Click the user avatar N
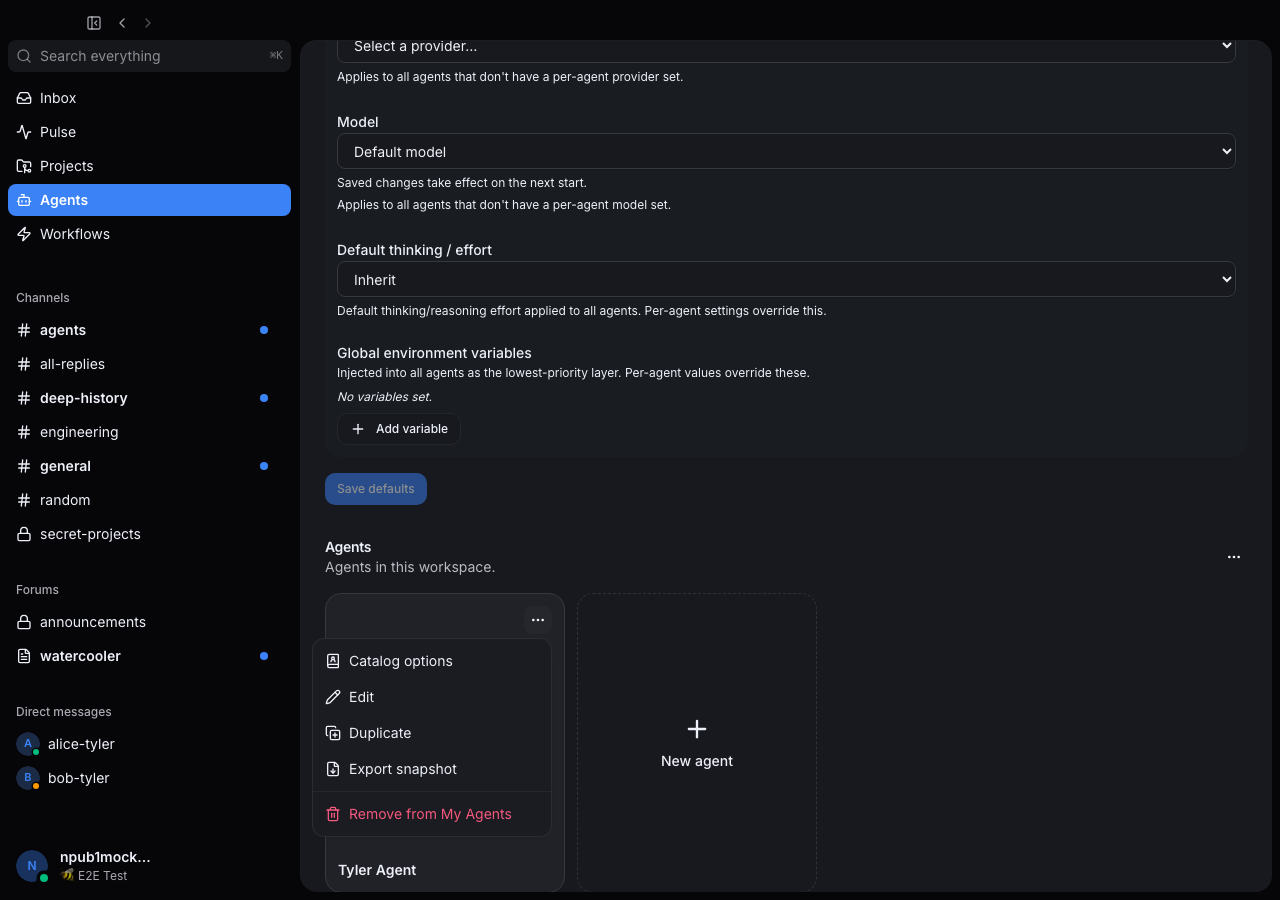This screenshot has height=900, width=1280. tap(32, 866)
